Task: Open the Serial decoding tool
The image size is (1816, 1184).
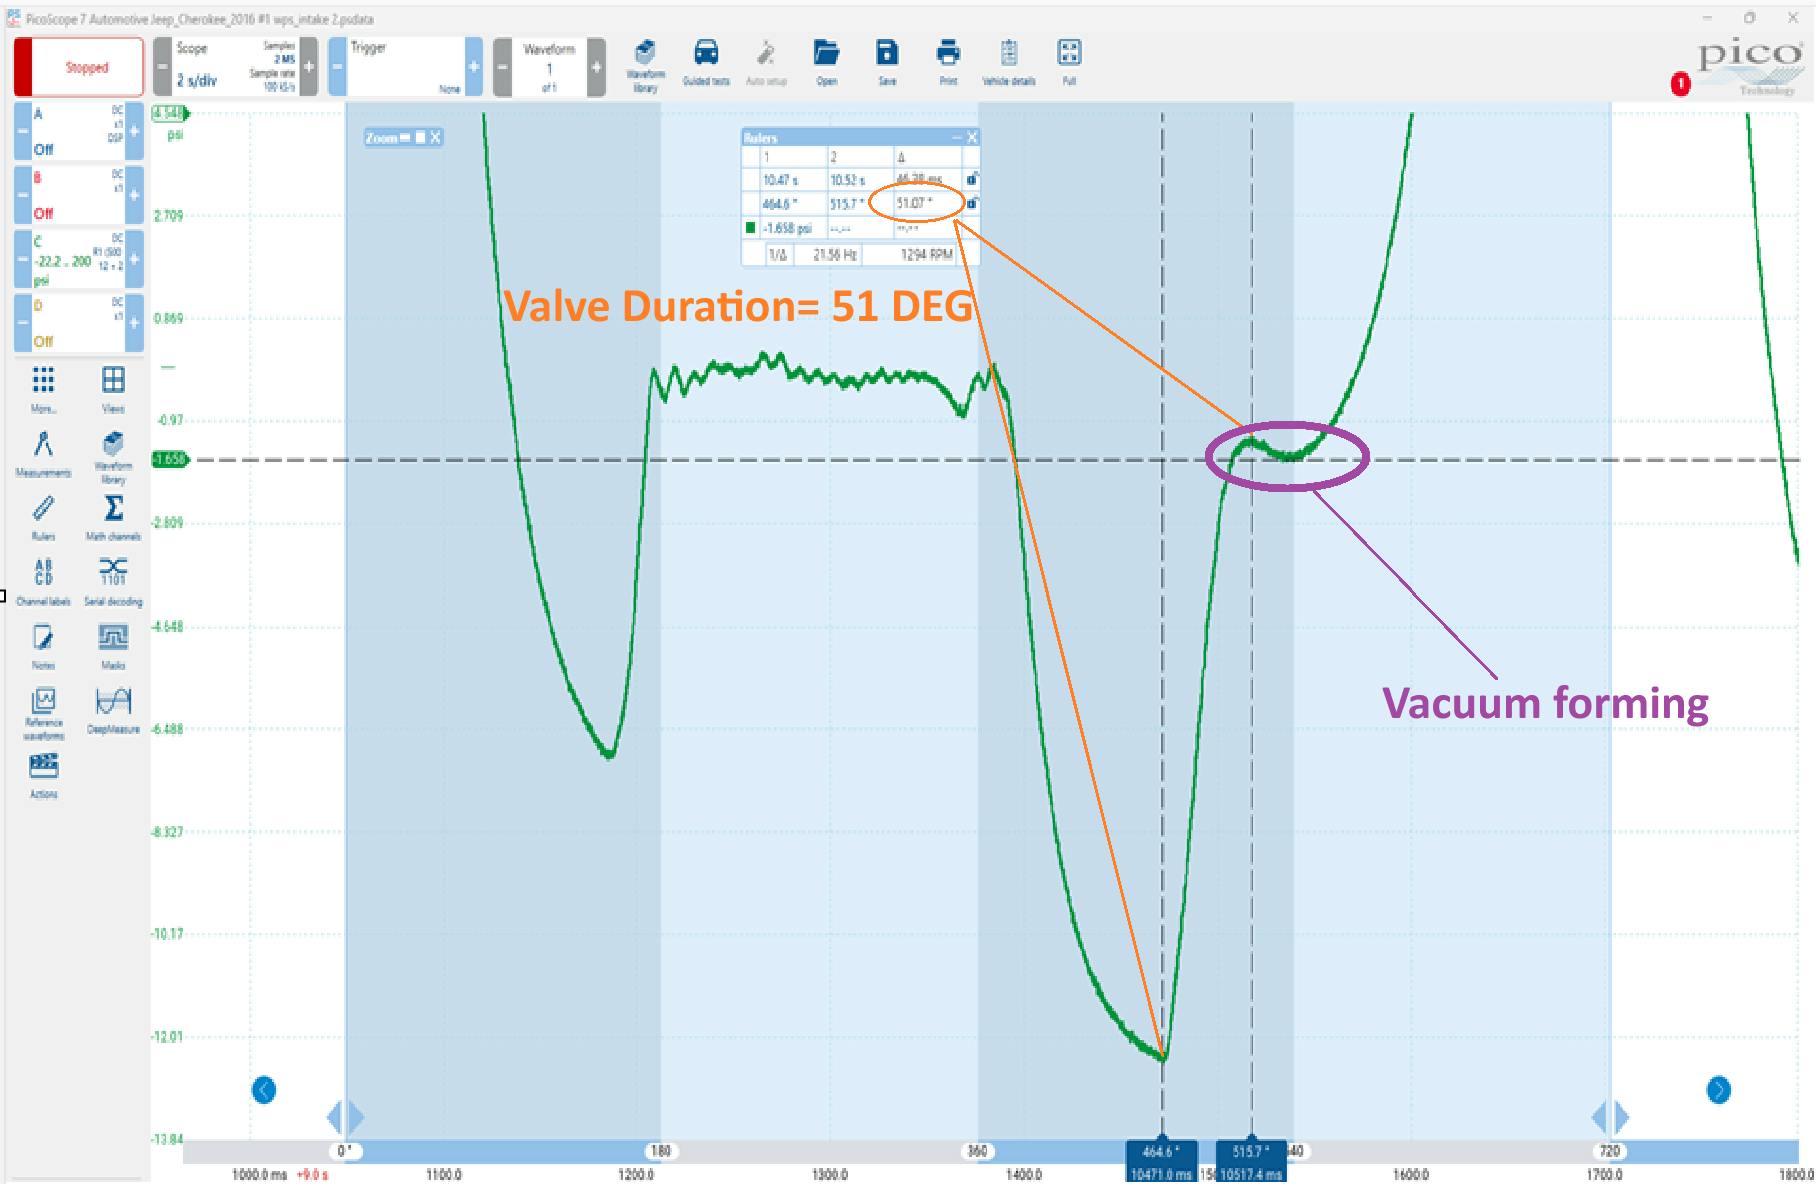Action: (113, 580)
